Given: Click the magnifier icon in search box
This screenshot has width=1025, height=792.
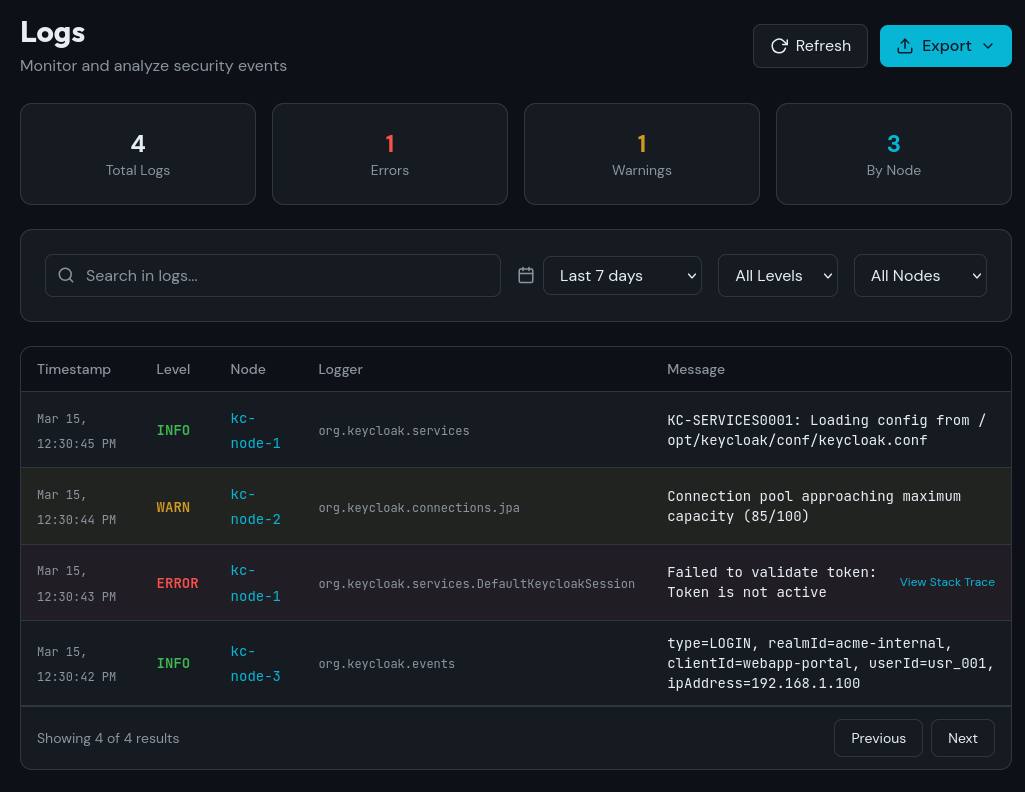Looking at the screenshot, I should pos(66,275).
